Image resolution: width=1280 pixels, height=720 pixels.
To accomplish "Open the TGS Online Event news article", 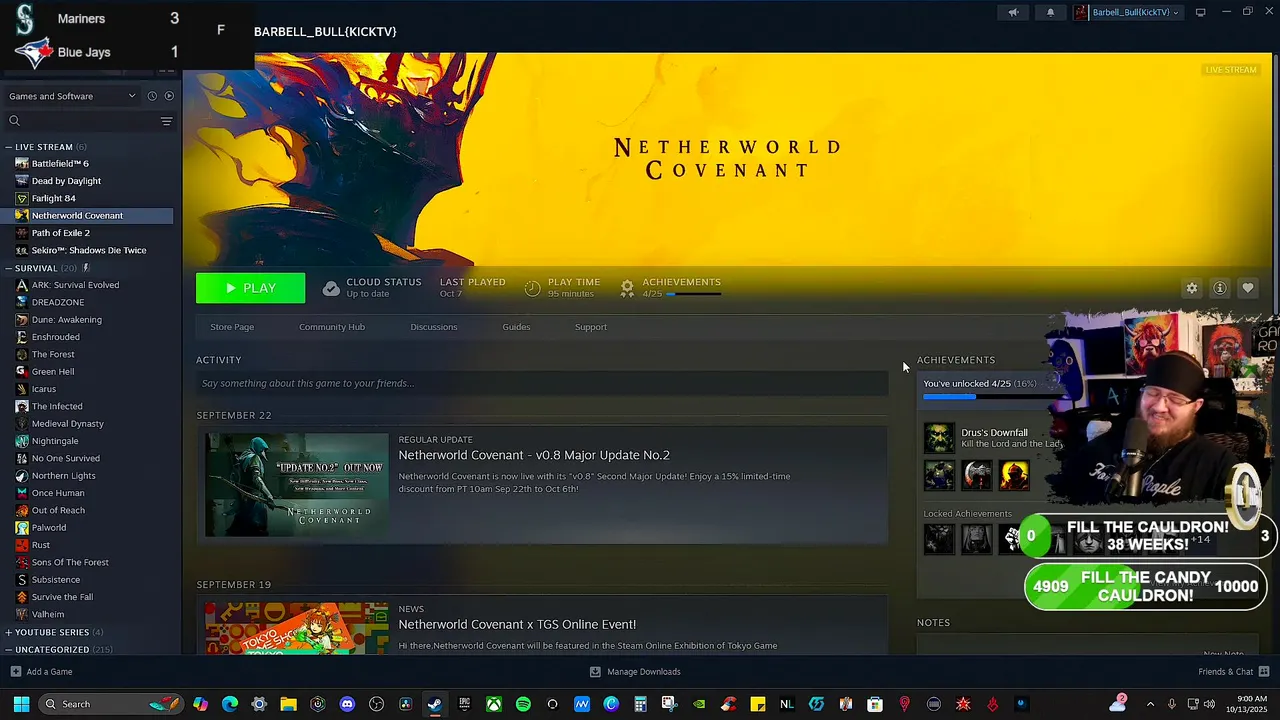I will click(517, 624).
